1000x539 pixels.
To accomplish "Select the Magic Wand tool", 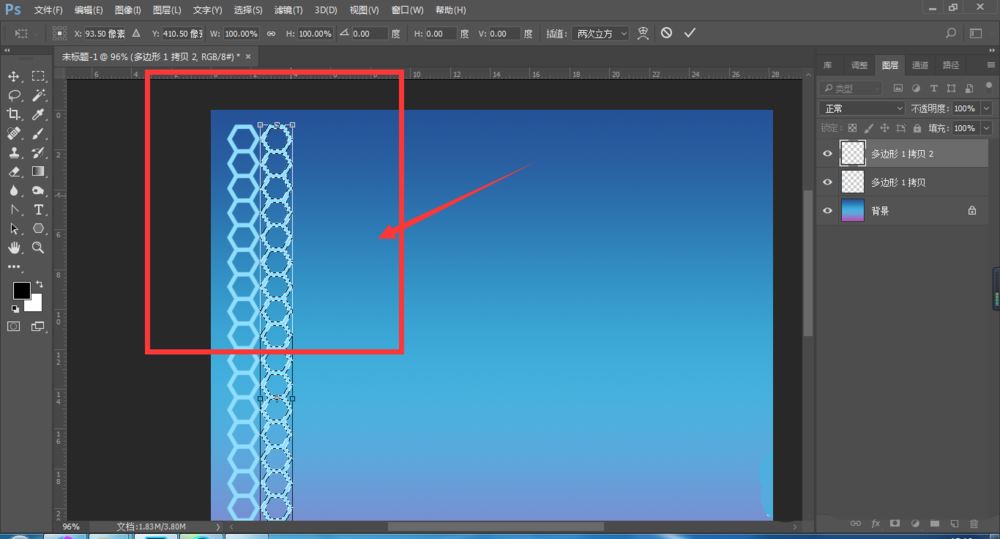I will coord(38,96).
